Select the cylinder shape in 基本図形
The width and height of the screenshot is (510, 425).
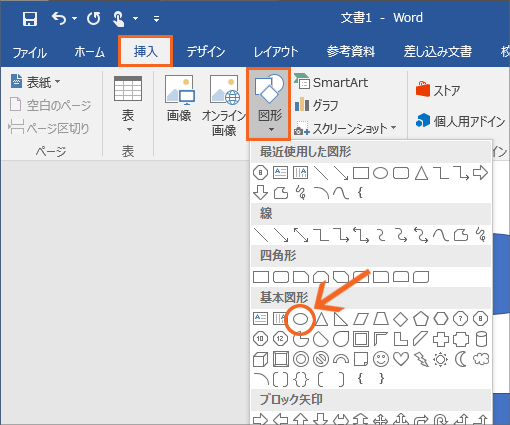pyautogui.click(x=481, y=339)
